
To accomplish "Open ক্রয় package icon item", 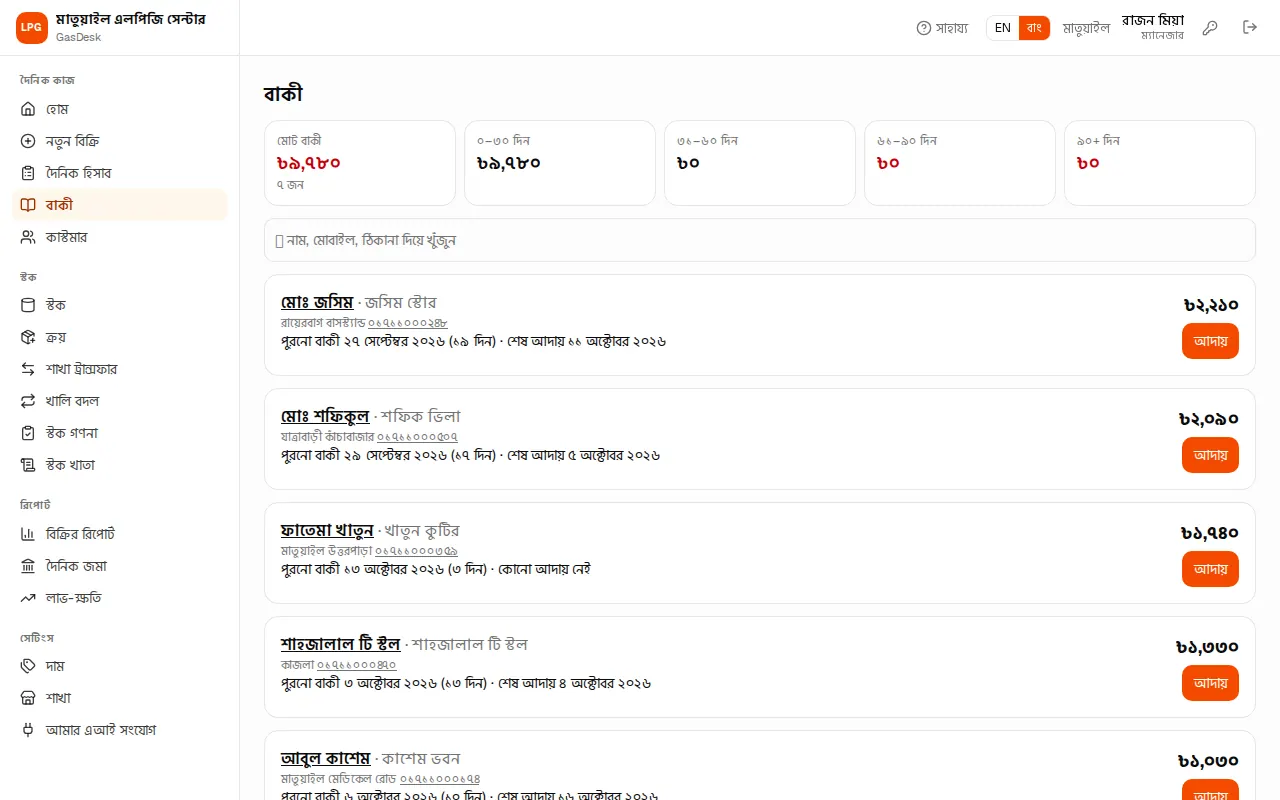I will coord(120,337).
